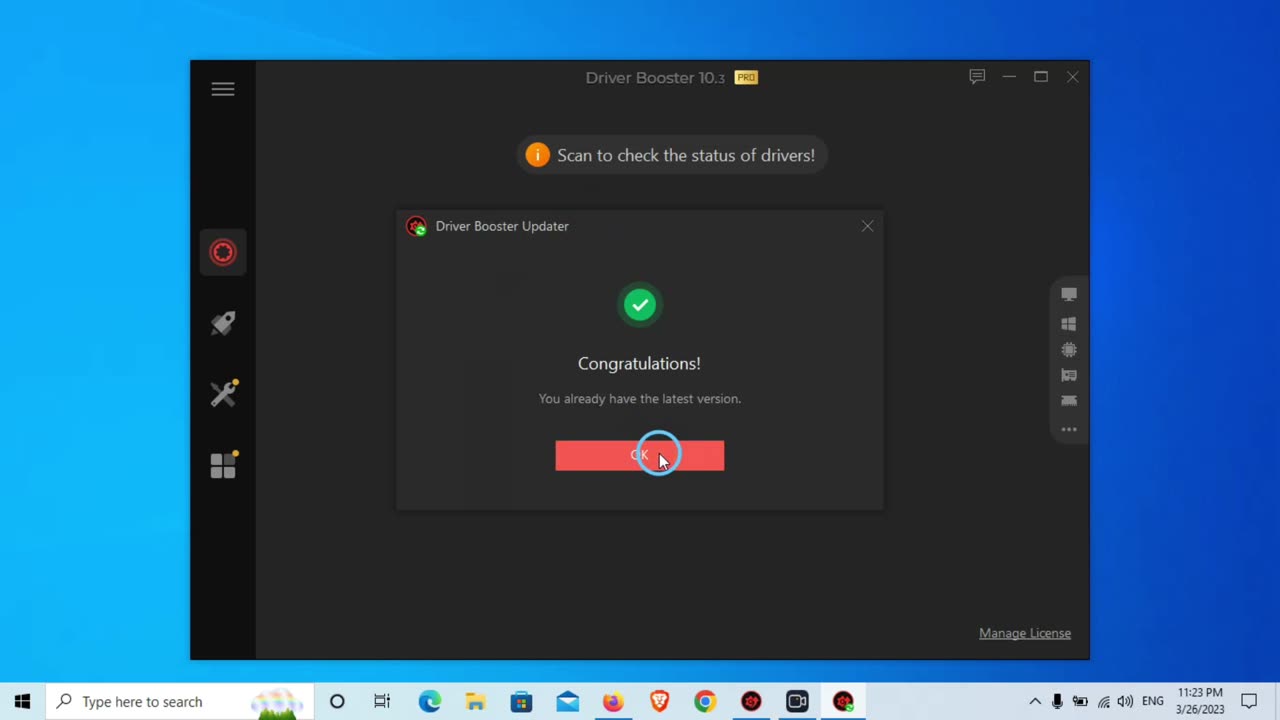This screenshot has height=720, width=1280.
Task: Maximize the Driver Booster window
Action: click(1041, 77)
